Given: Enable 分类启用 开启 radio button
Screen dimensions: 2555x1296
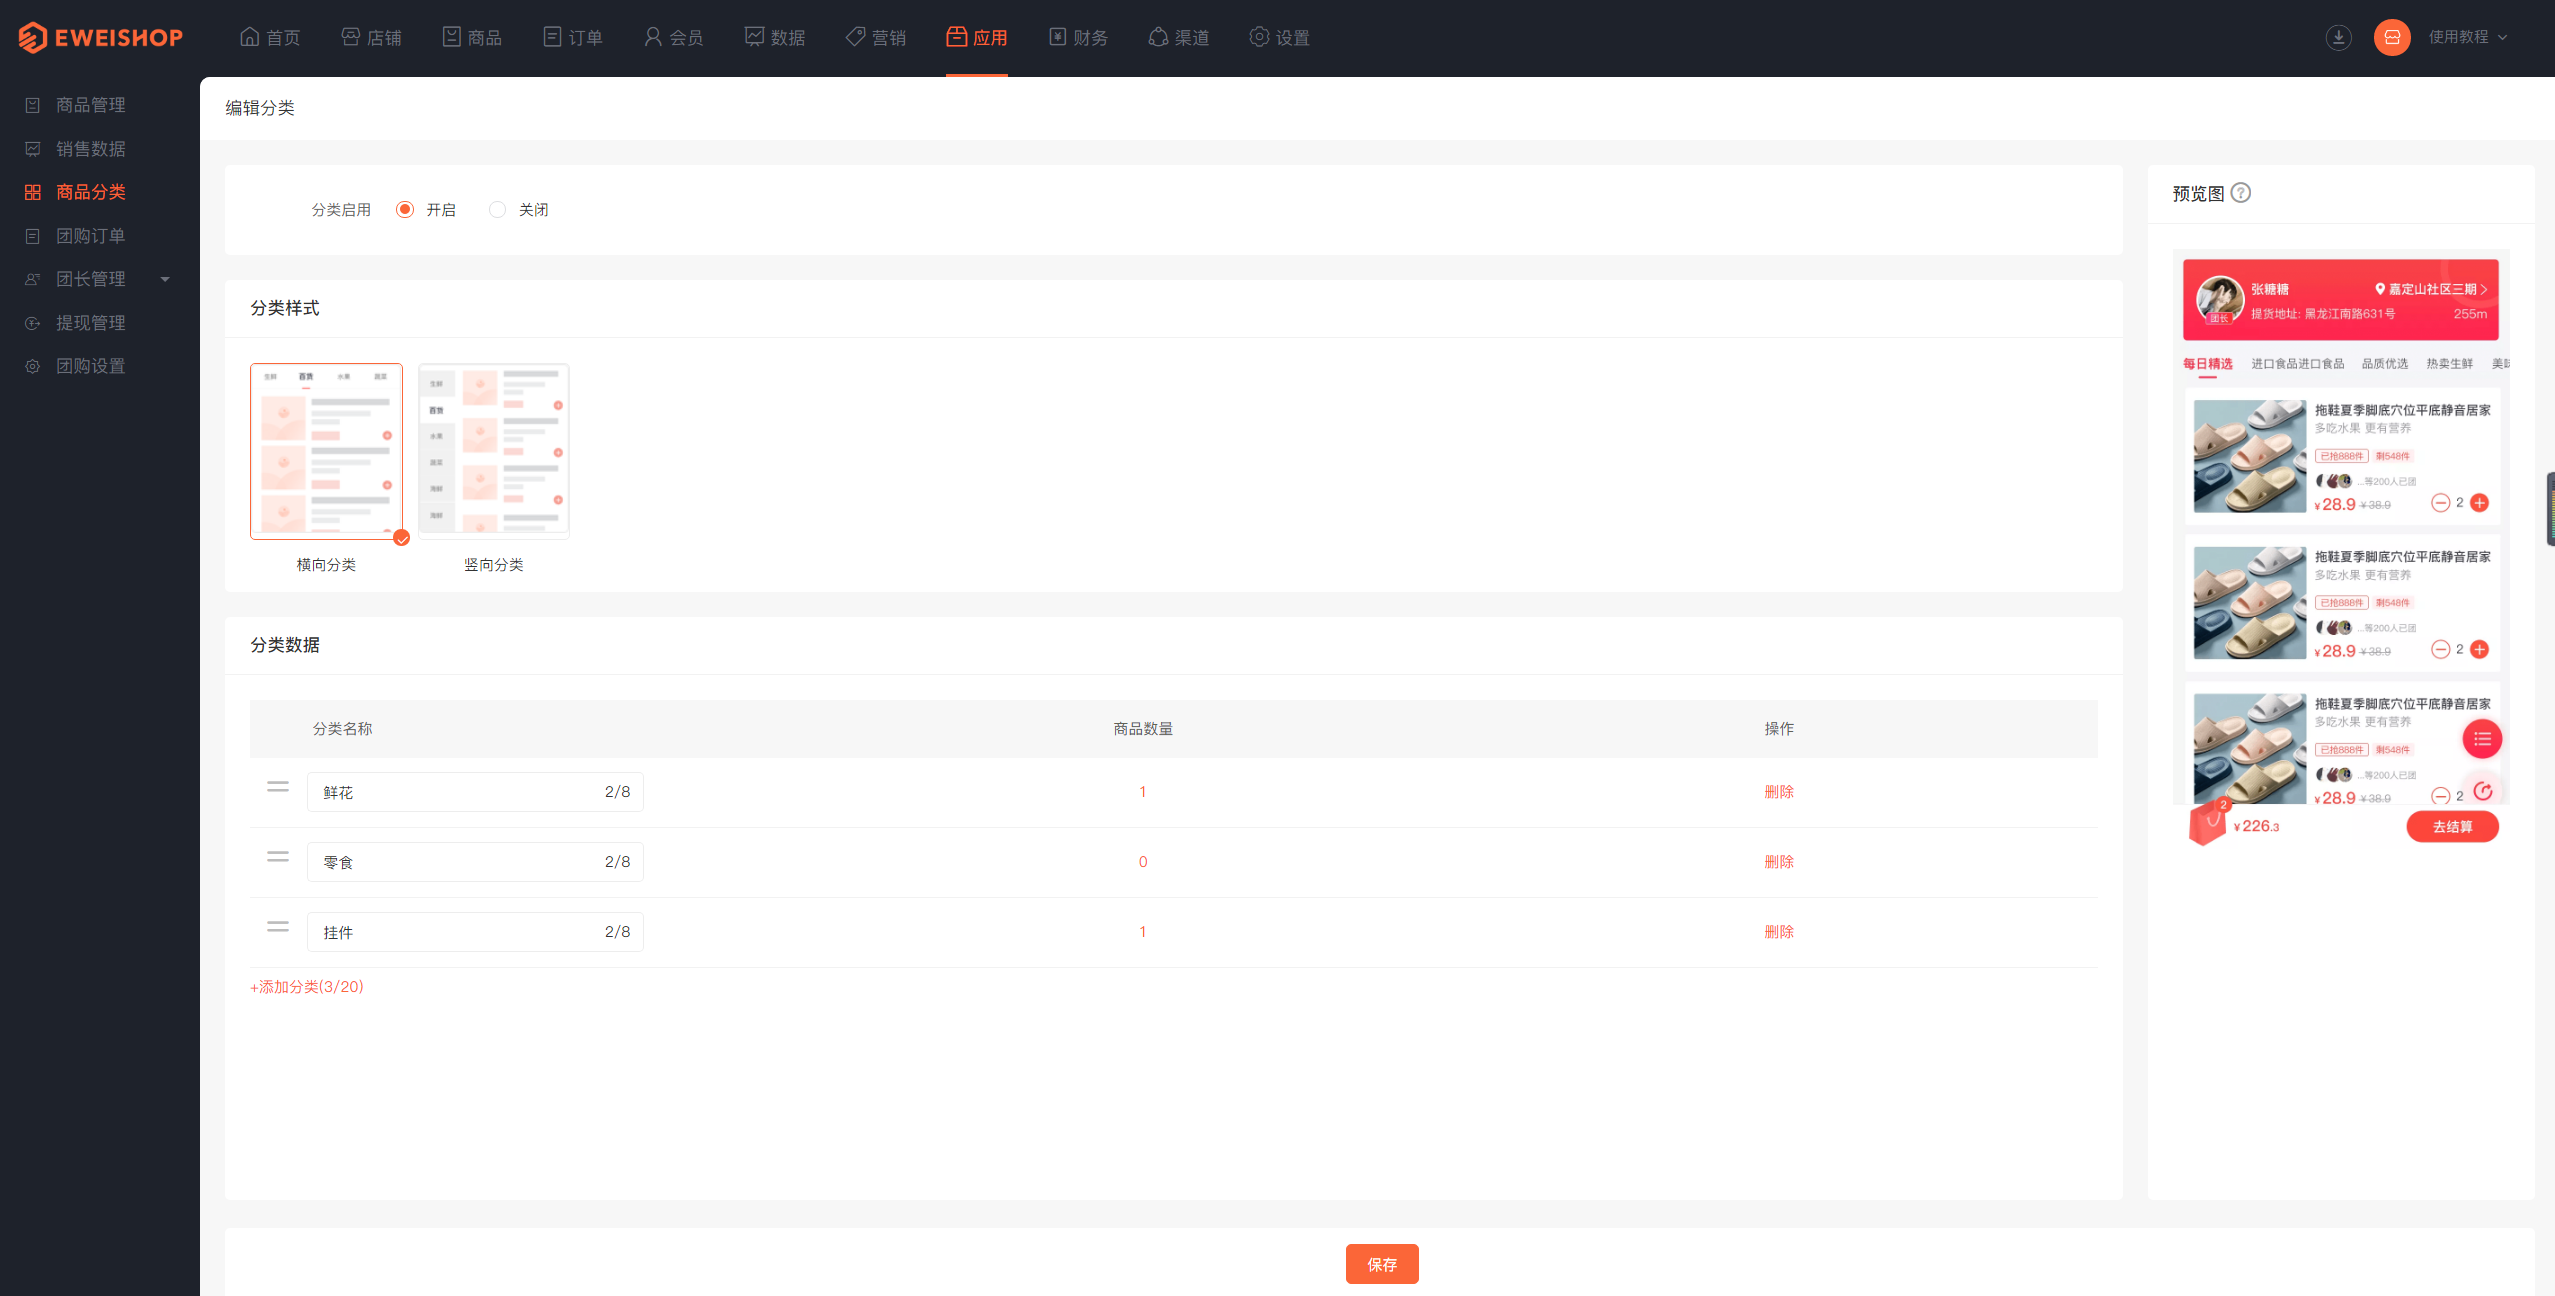Looking at the screenshot, I should click(x=407, y=208).
